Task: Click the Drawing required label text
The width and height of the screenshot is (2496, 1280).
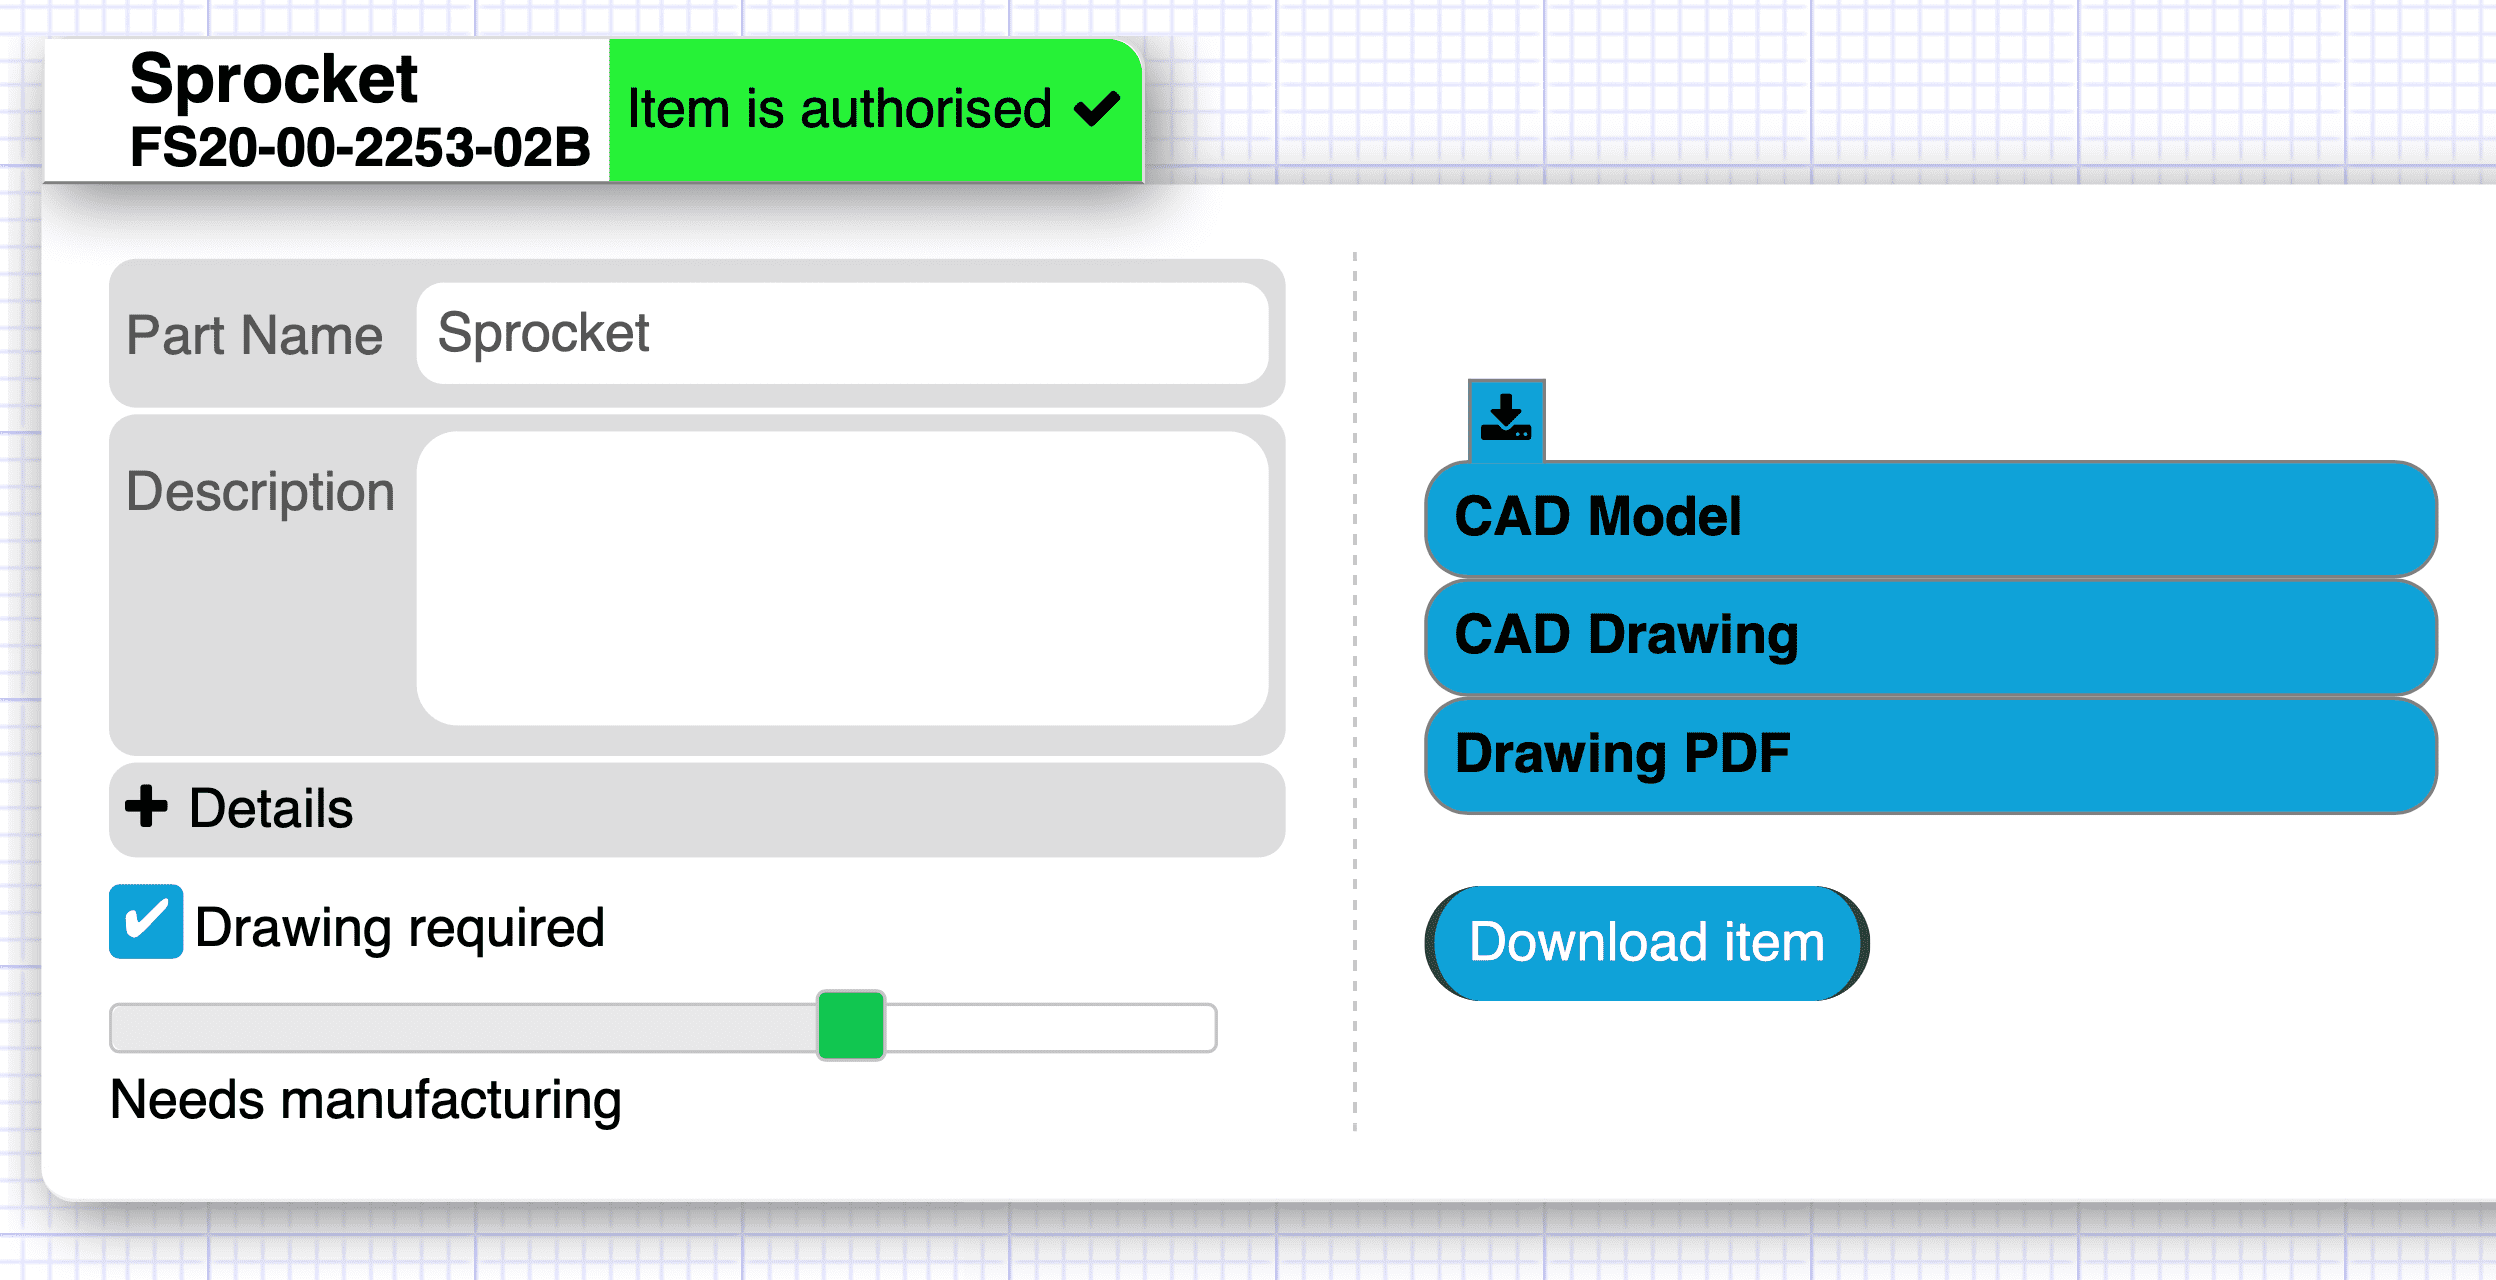Action: [400, 928]
